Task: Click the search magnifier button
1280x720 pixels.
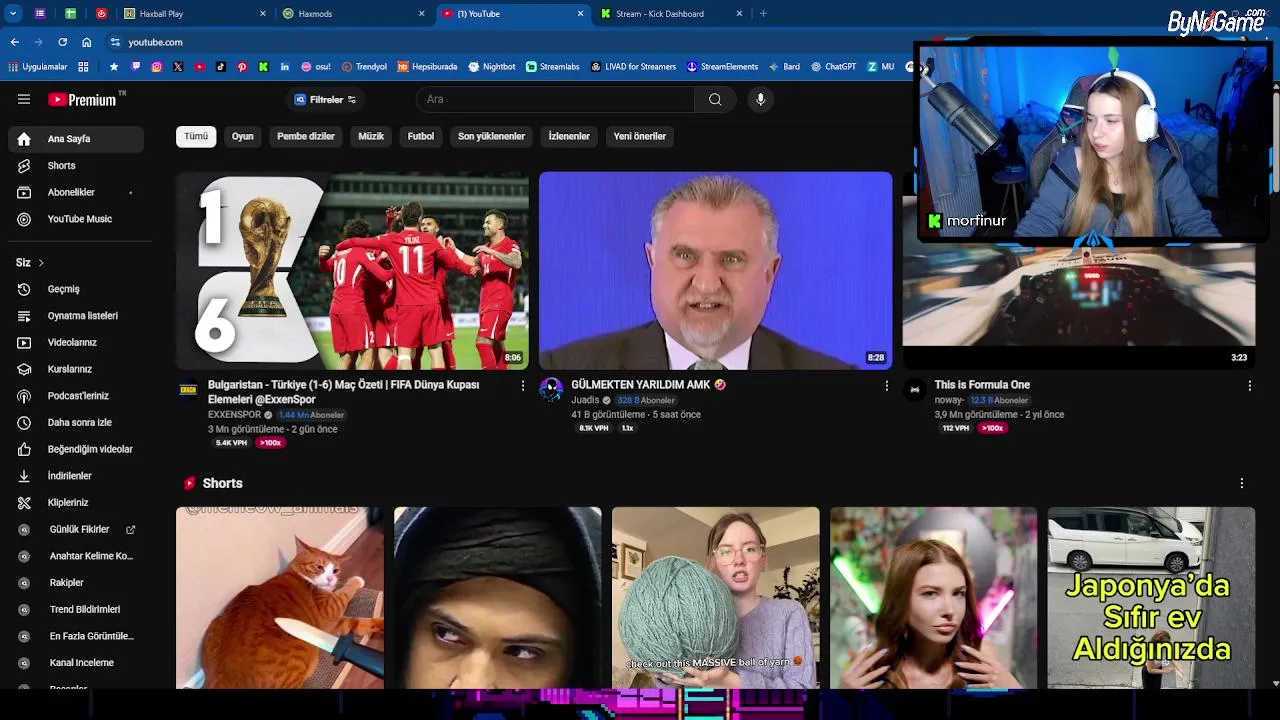Action: tap(715, 99)
